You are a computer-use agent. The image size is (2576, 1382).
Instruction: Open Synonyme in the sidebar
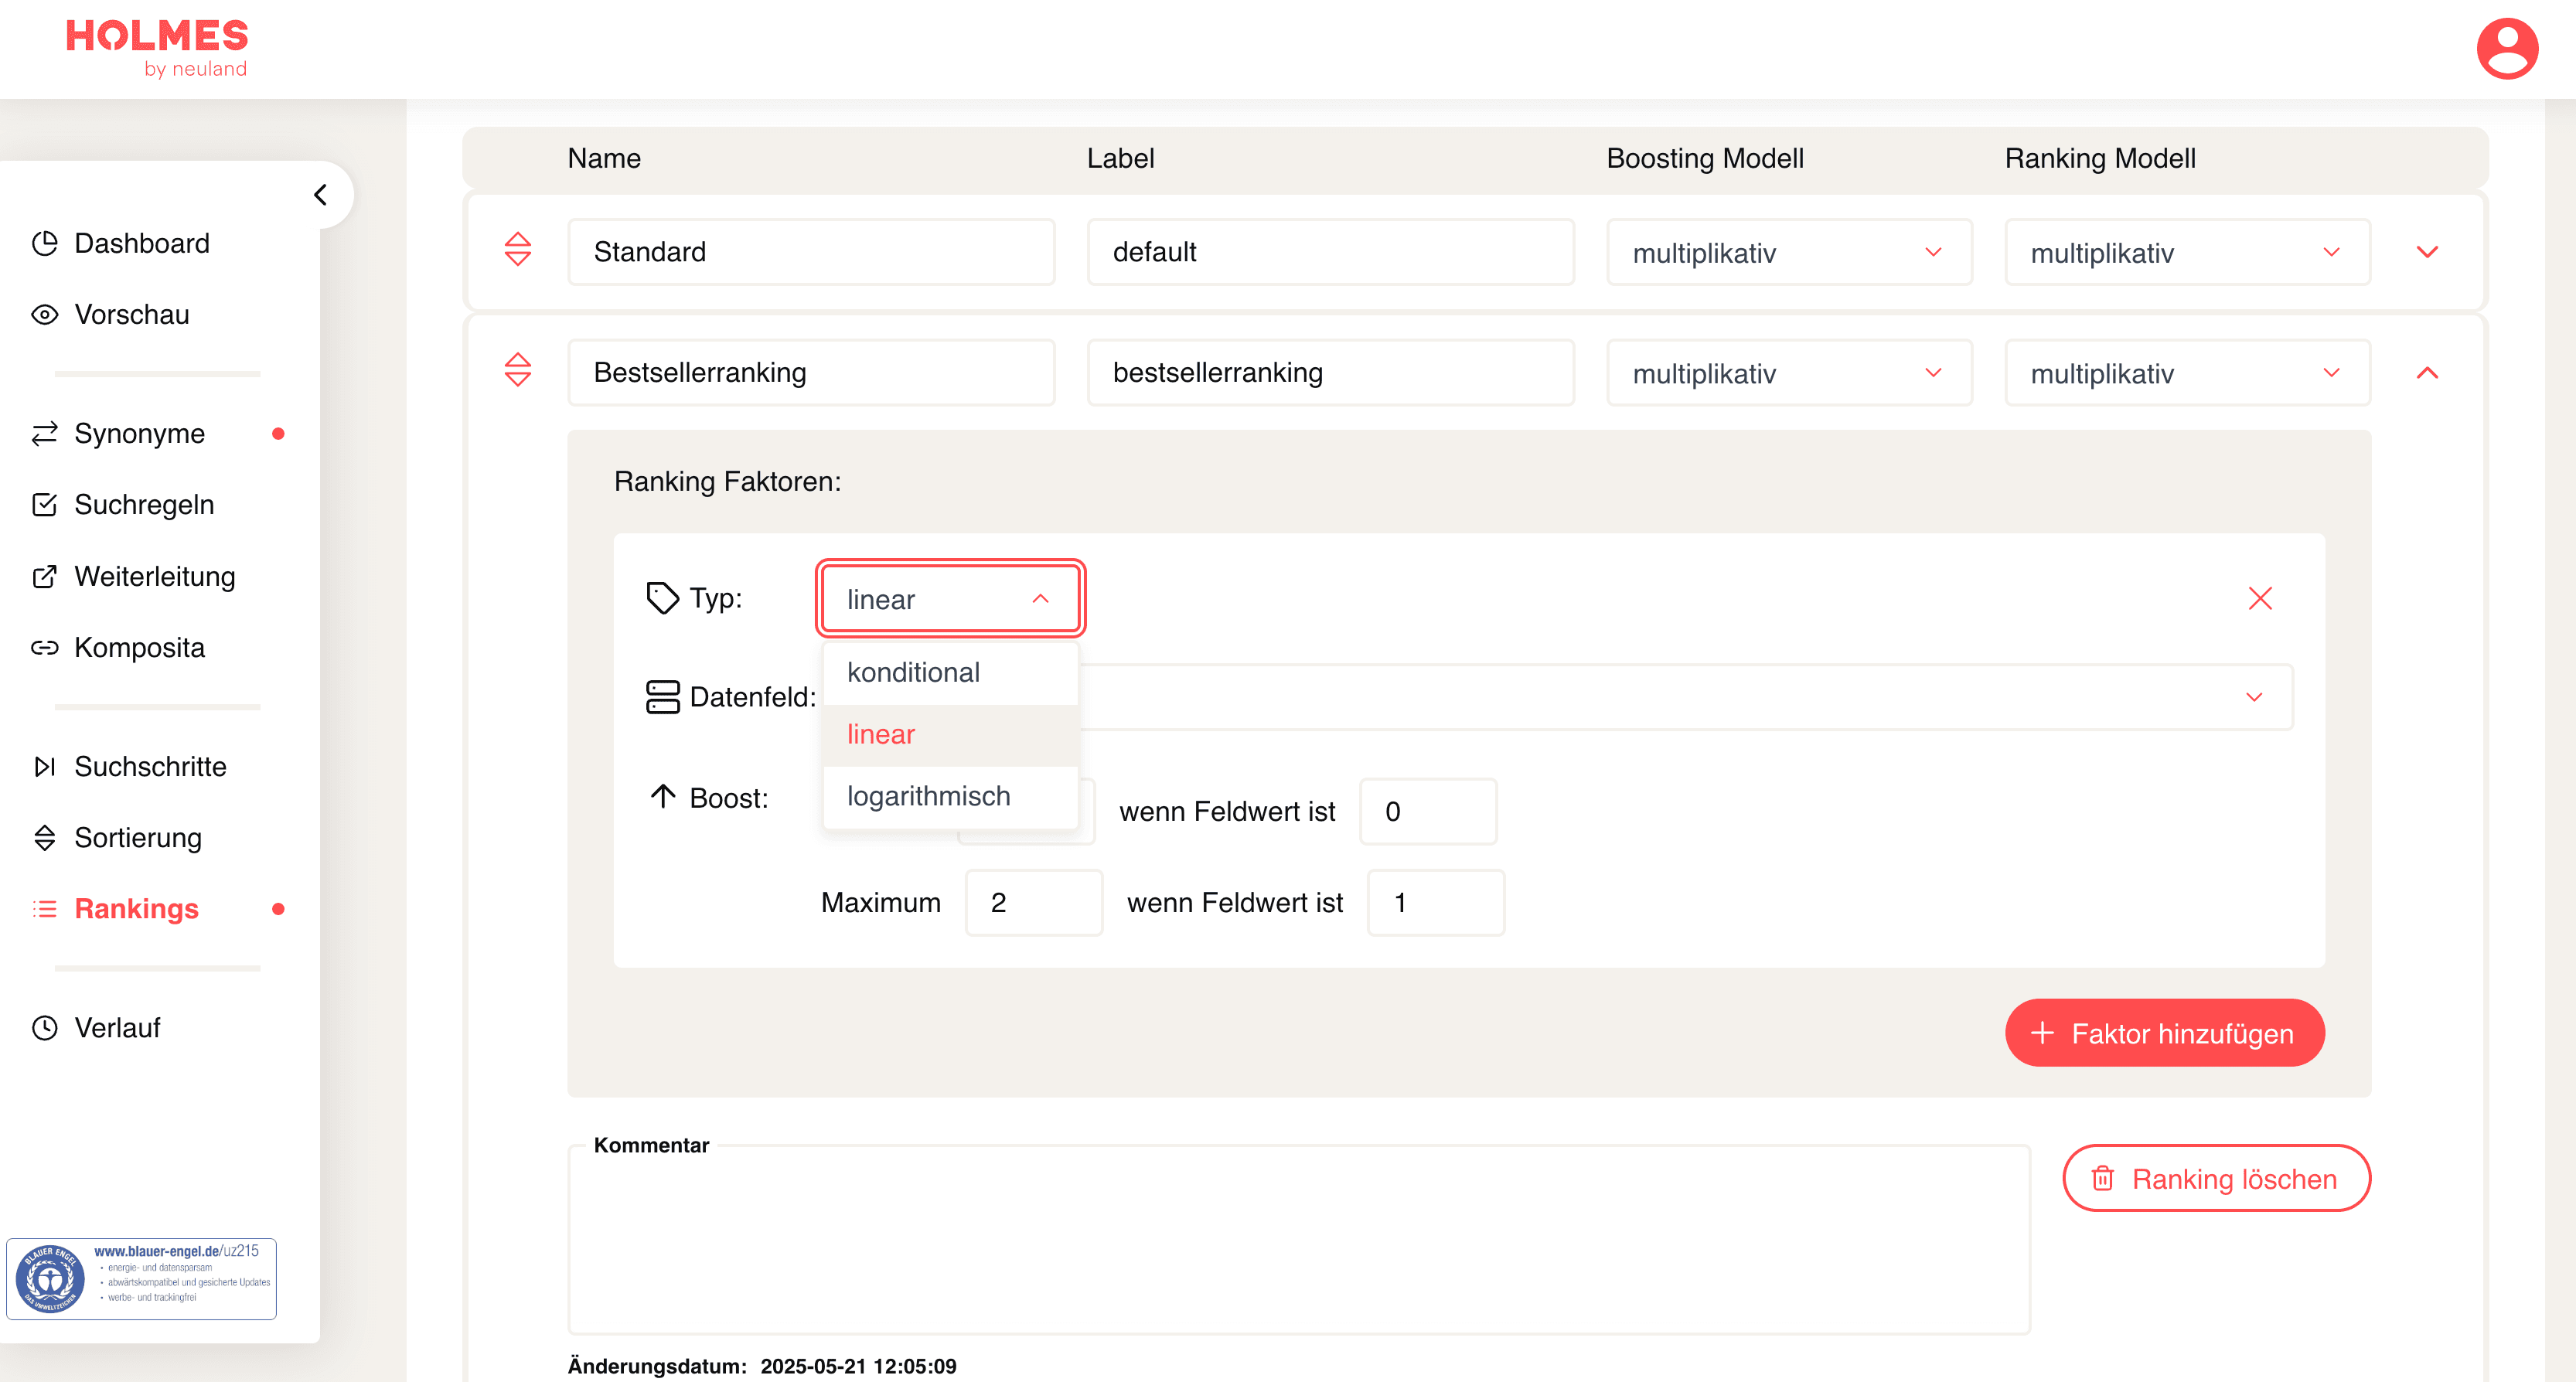coord(140,433)
